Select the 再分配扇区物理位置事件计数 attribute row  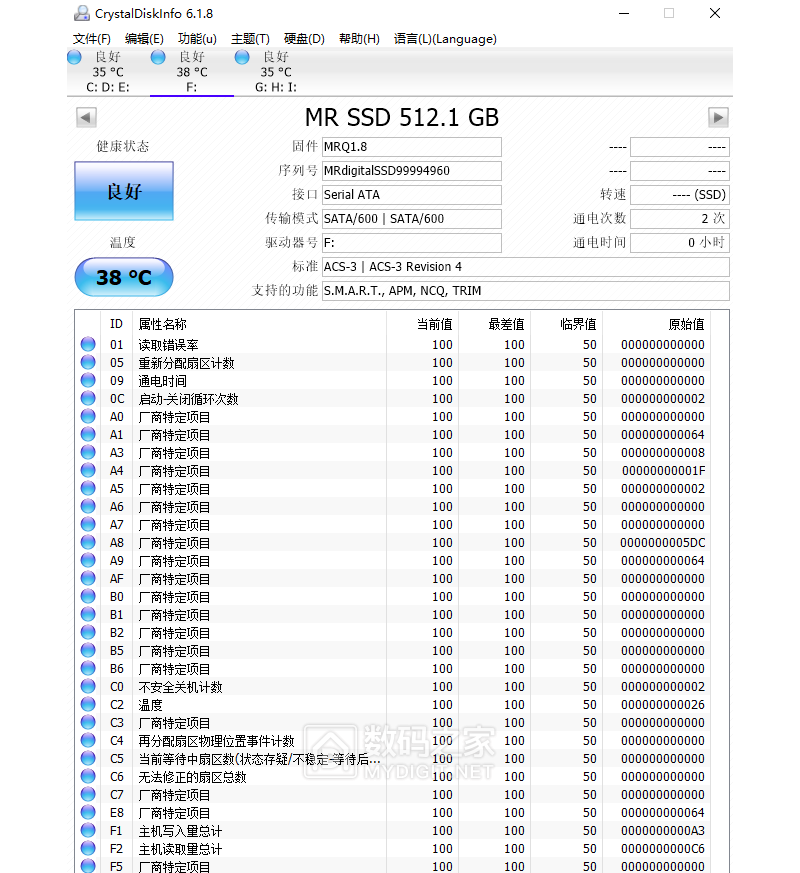tap(393, 740)
